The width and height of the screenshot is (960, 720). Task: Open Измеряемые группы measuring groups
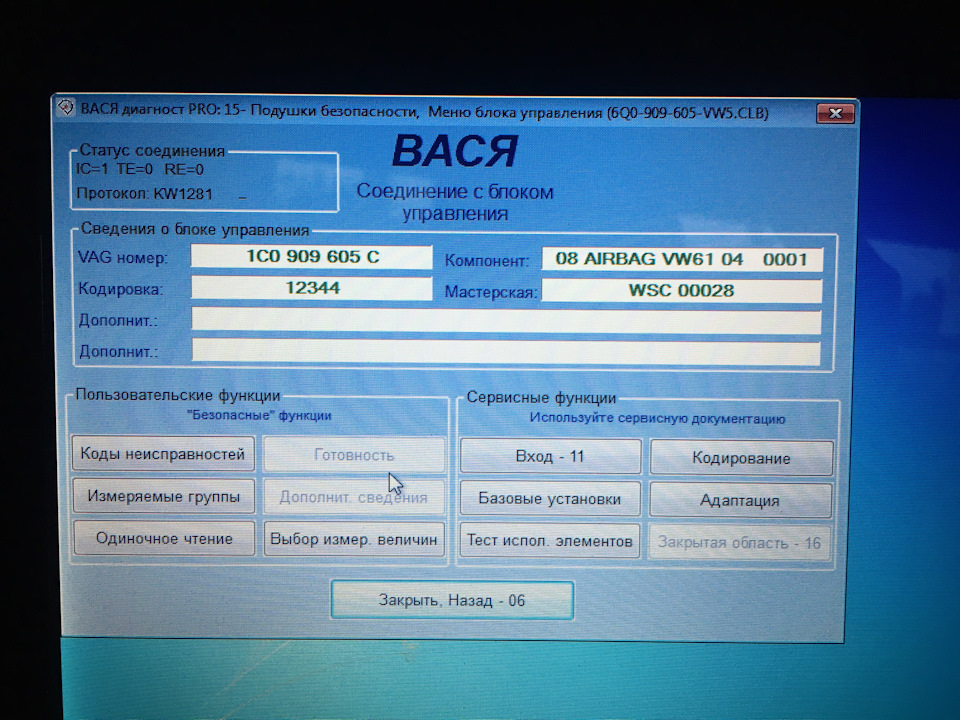pos(163,496)
